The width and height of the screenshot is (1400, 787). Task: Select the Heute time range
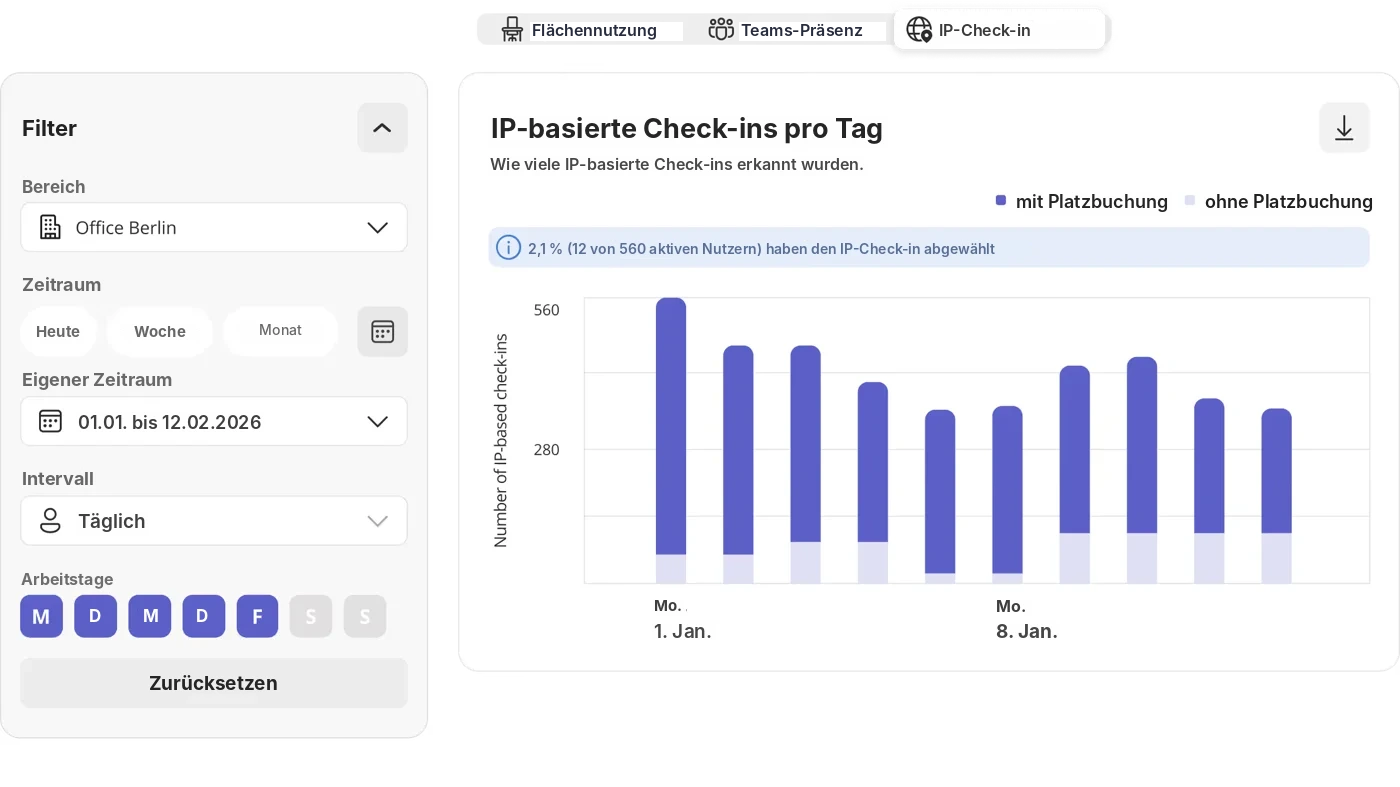(x=58, y=332)
